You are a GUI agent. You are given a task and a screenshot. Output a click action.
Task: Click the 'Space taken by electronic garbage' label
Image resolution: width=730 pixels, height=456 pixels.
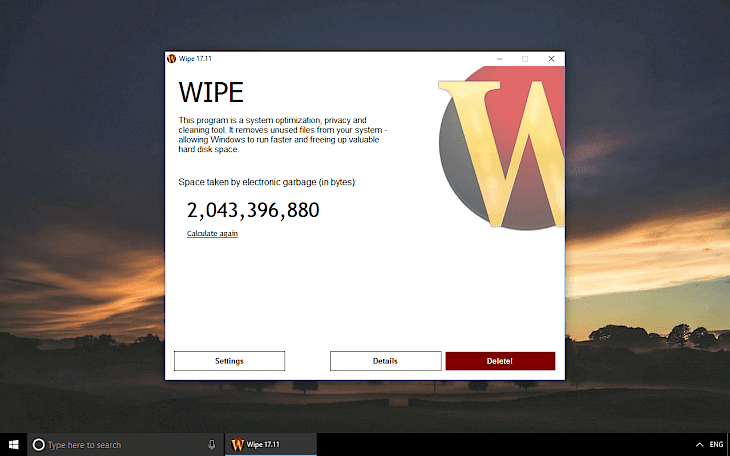click(x=267, y=182)
